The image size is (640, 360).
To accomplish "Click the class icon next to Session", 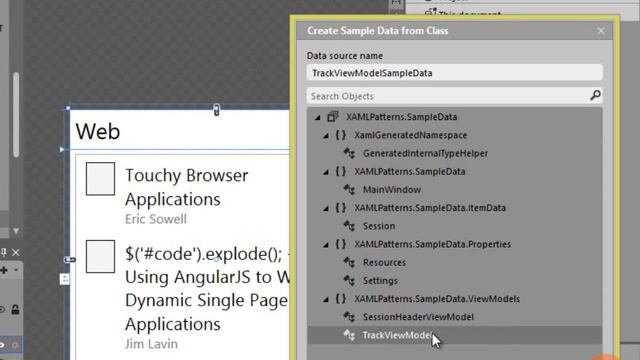I will click(x=349, y=226).
